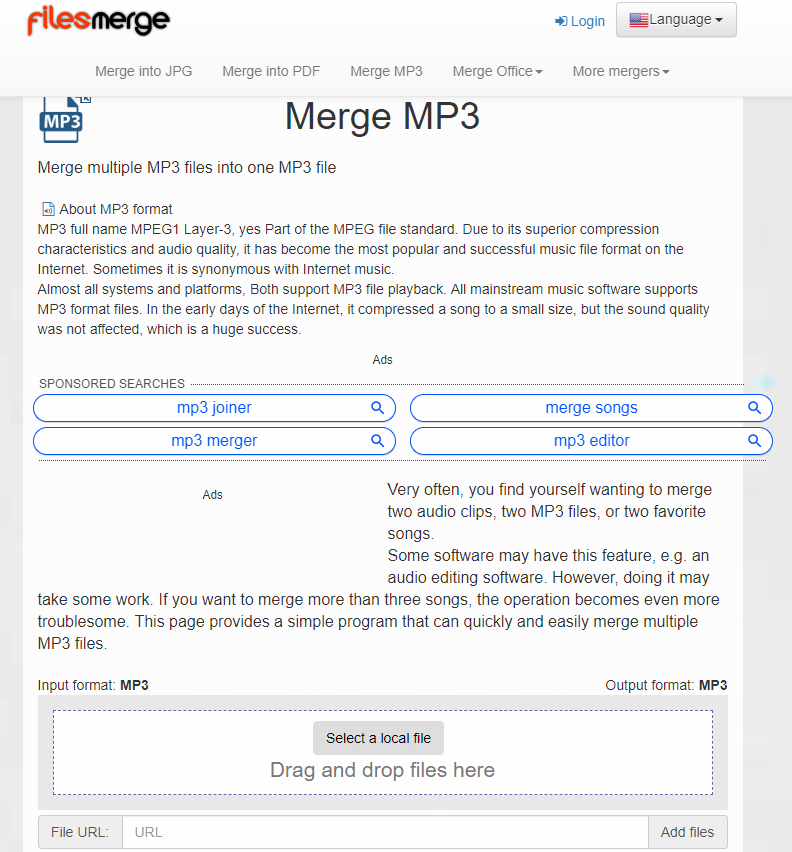Click the Output format: MP3 label
The width and height of the screenshot is (792, 852).
(x=666, y=685)
